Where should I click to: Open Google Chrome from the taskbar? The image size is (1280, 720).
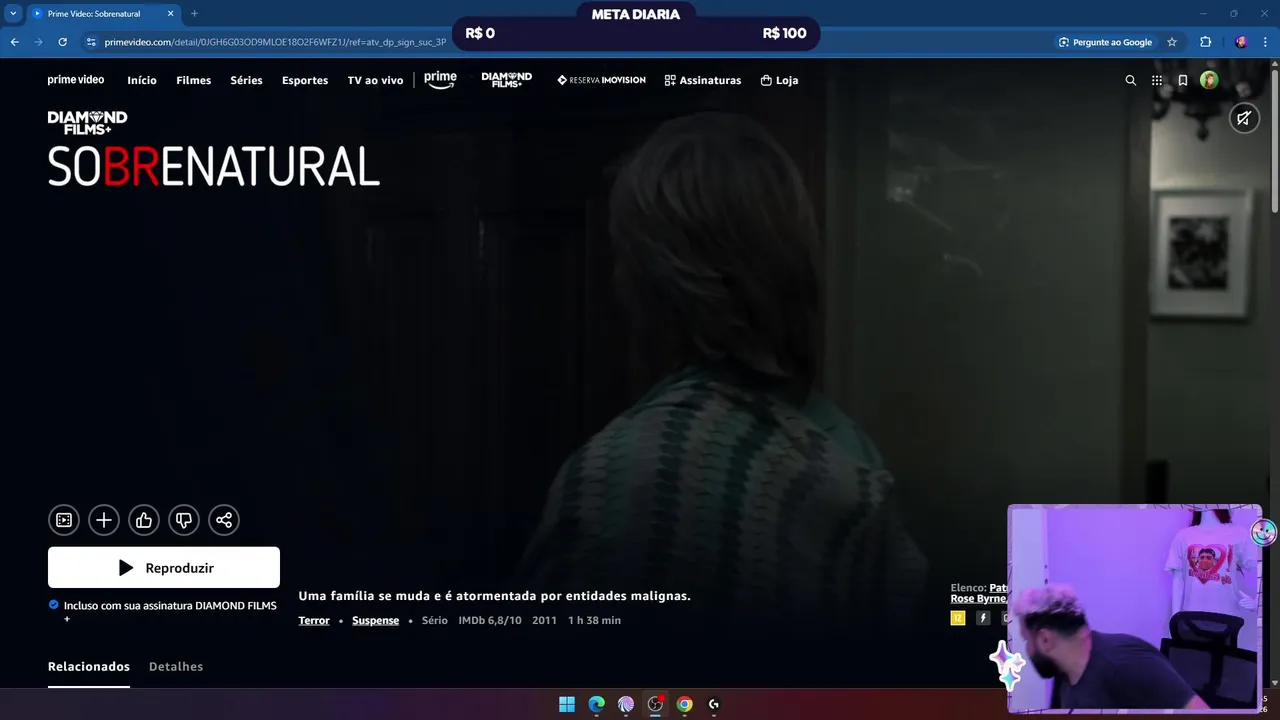(684, 704)
